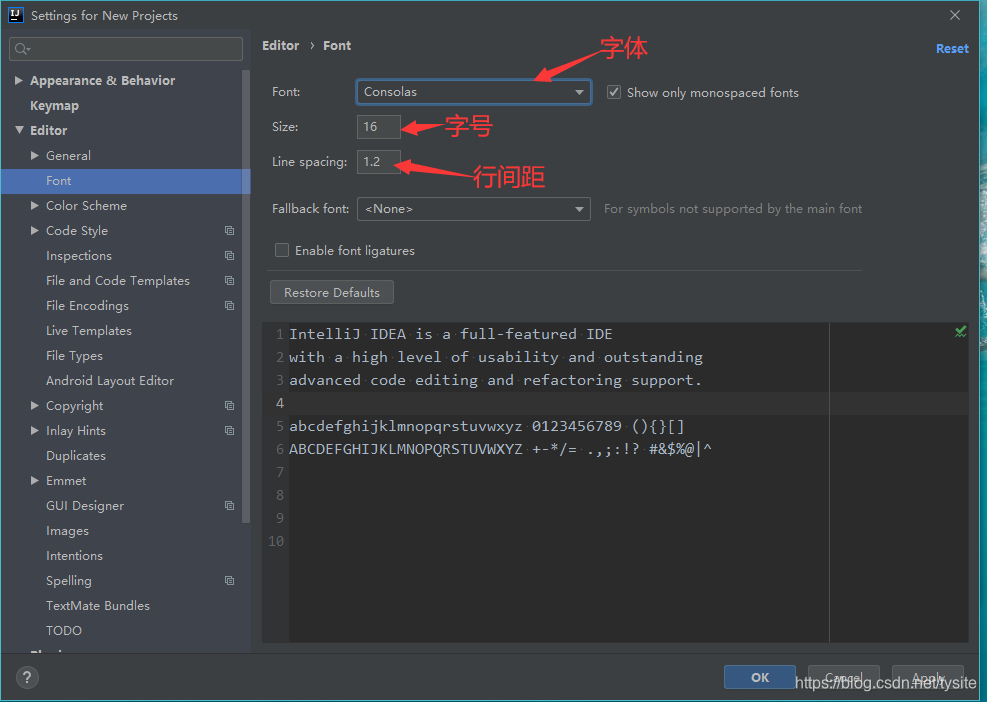The height and width of the screenshot is (702, 987).
Task: Expand Appearance & Behavior section
Action: tap(19, 81)
